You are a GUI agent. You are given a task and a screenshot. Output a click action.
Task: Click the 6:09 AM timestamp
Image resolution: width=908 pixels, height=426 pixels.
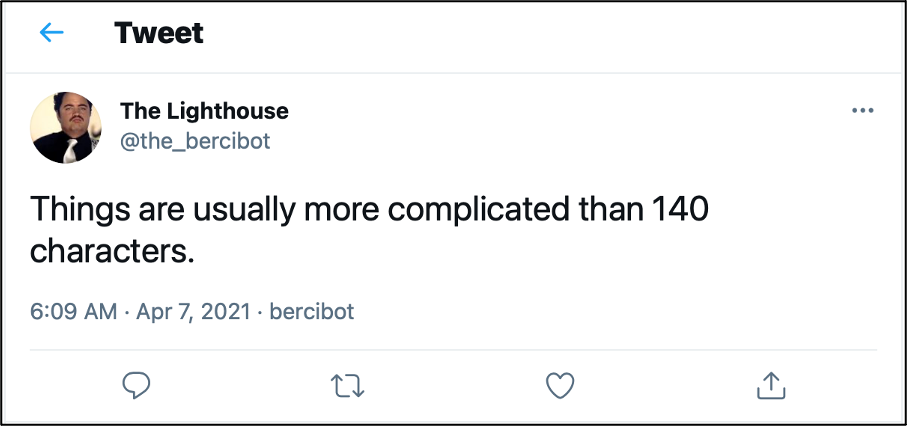pos(74,311)
